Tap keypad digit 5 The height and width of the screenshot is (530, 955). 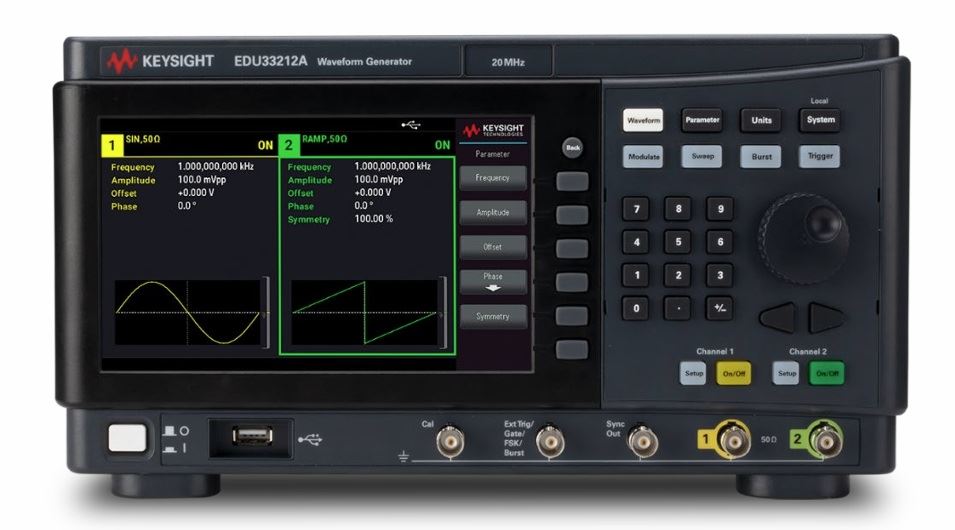pyautogui.click(x=678, y=242)
